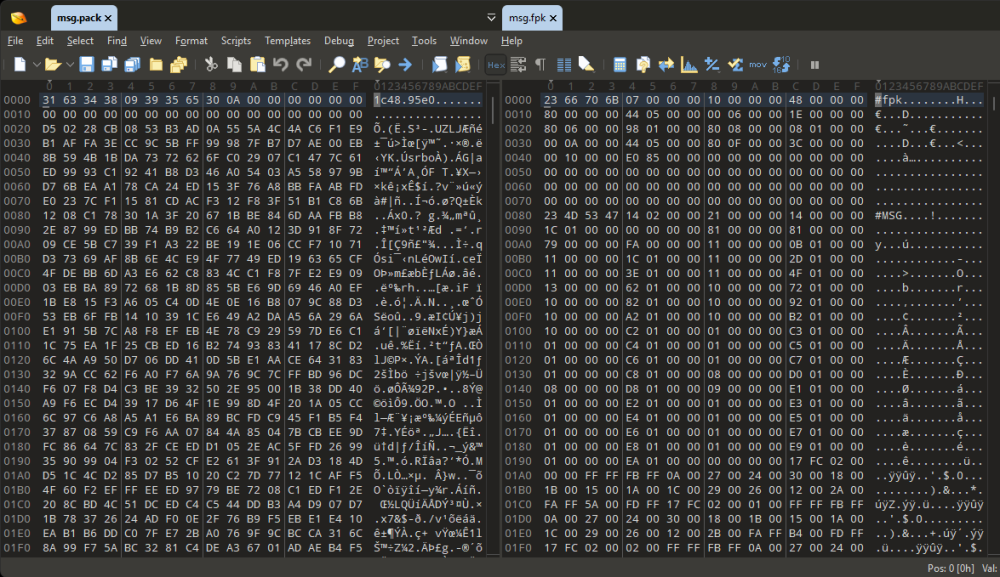The height and width of the screenshot is (577, 1000).
Task: Expand the Open file dropdown arrow
Action: (70, 64)
